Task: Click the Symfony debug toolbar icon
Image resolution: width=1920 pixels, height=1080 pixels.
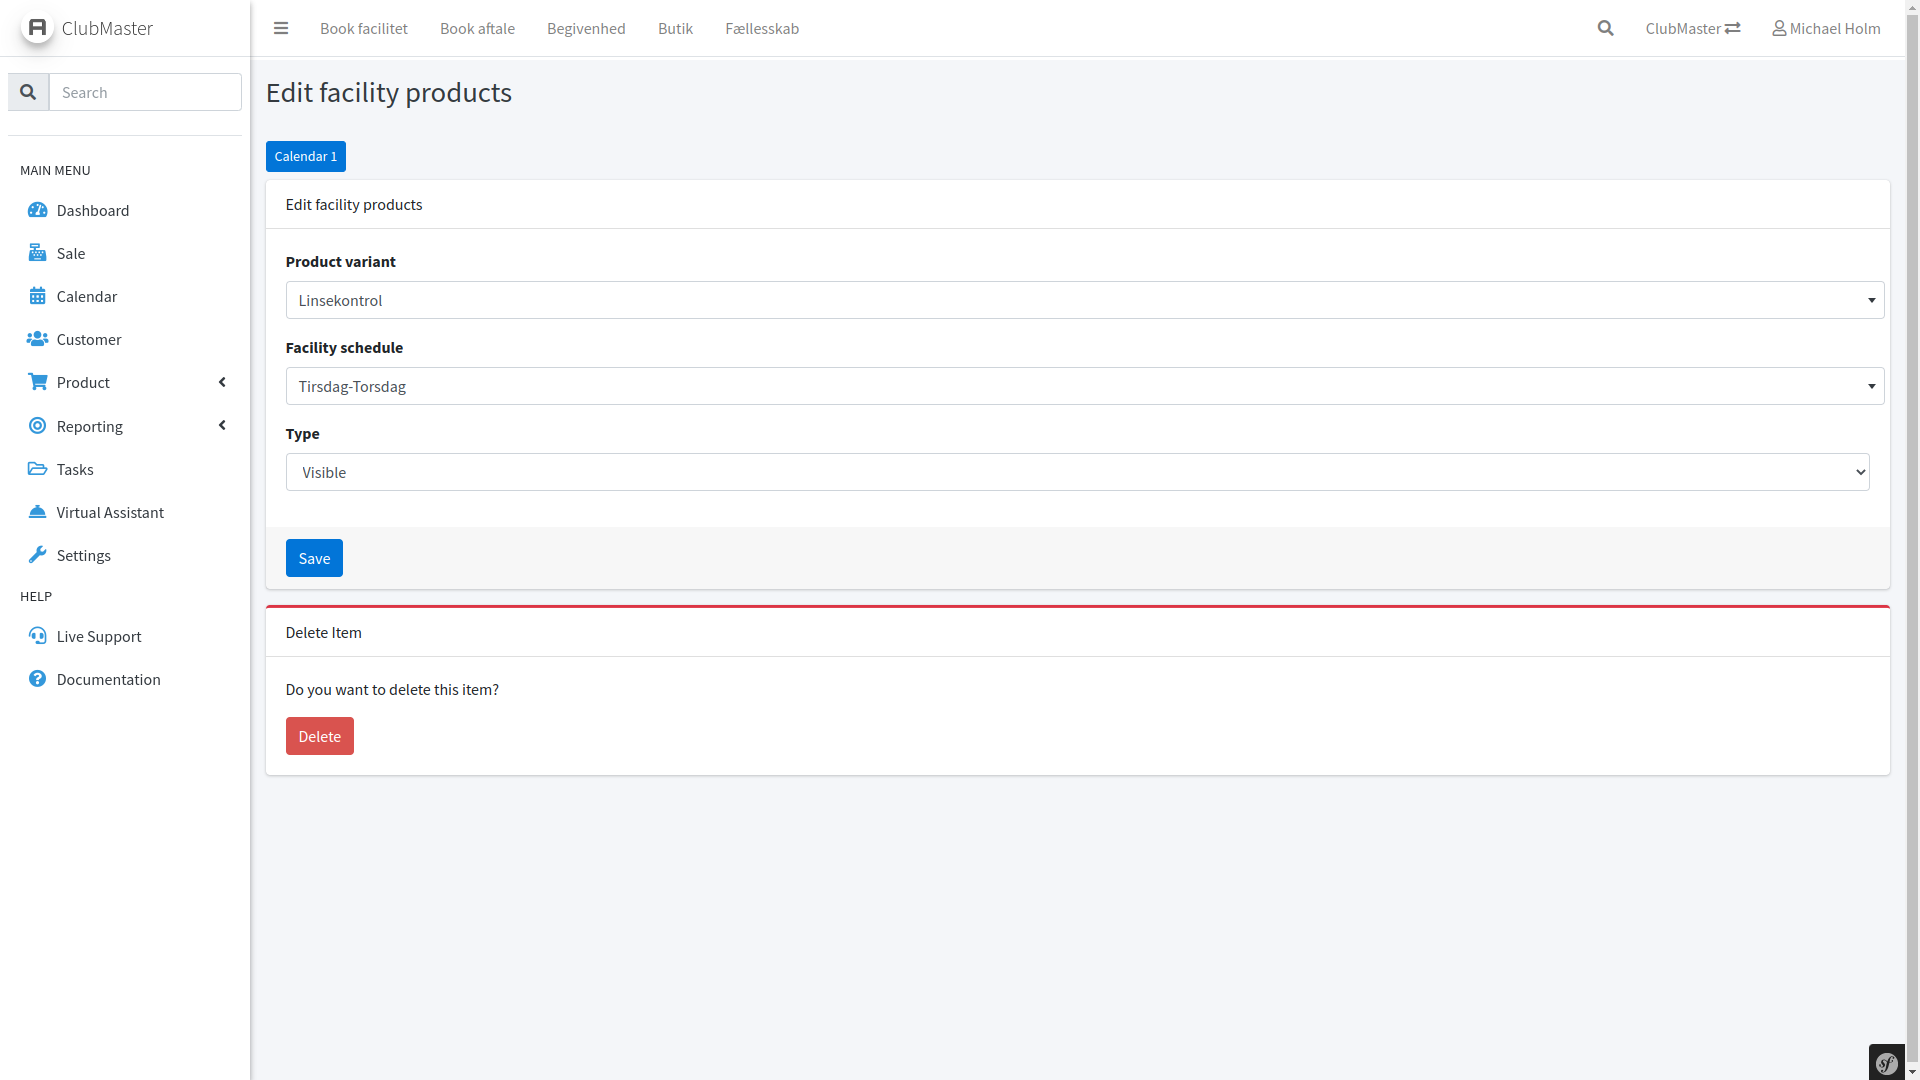Action: pyautogui.click(x=1887, y=1063)
